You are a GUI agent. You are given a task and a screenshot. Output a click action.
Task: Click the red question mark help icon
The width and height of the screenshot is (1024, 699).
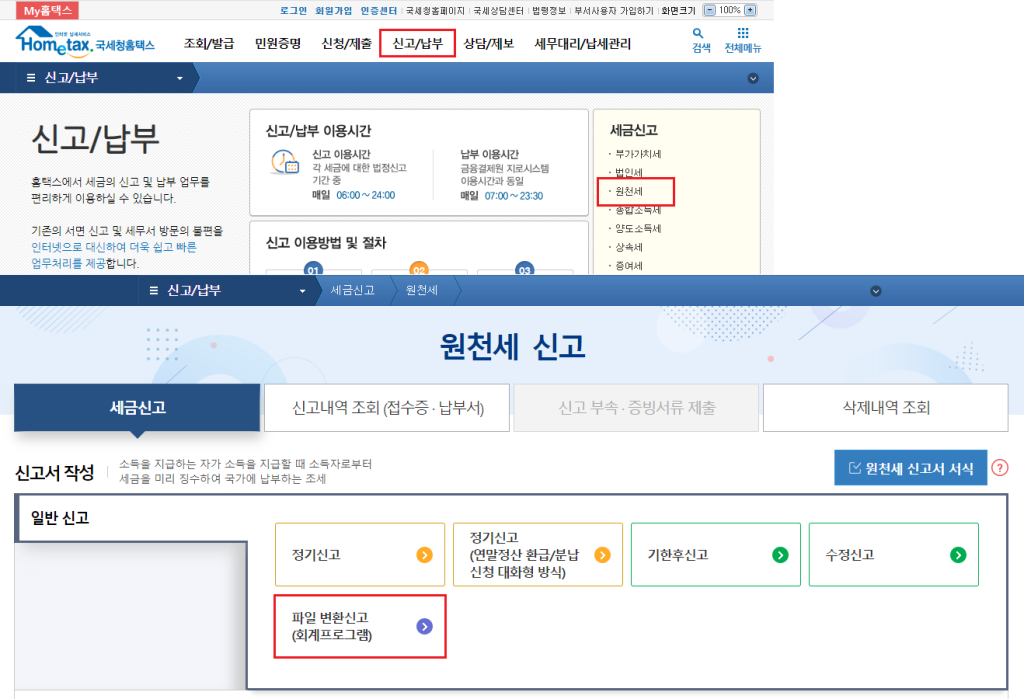click(x=999, y=468)
